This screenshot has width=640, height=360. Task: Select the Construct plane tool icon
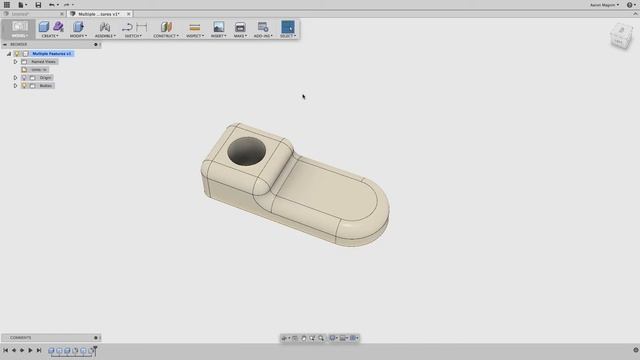point(166,27)
